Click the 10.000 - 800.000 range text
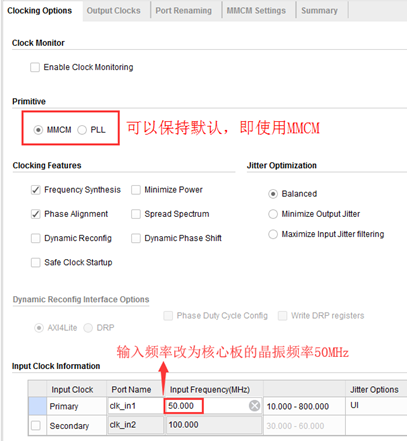The height and width of the screenshot is (441, 407). 298,406
